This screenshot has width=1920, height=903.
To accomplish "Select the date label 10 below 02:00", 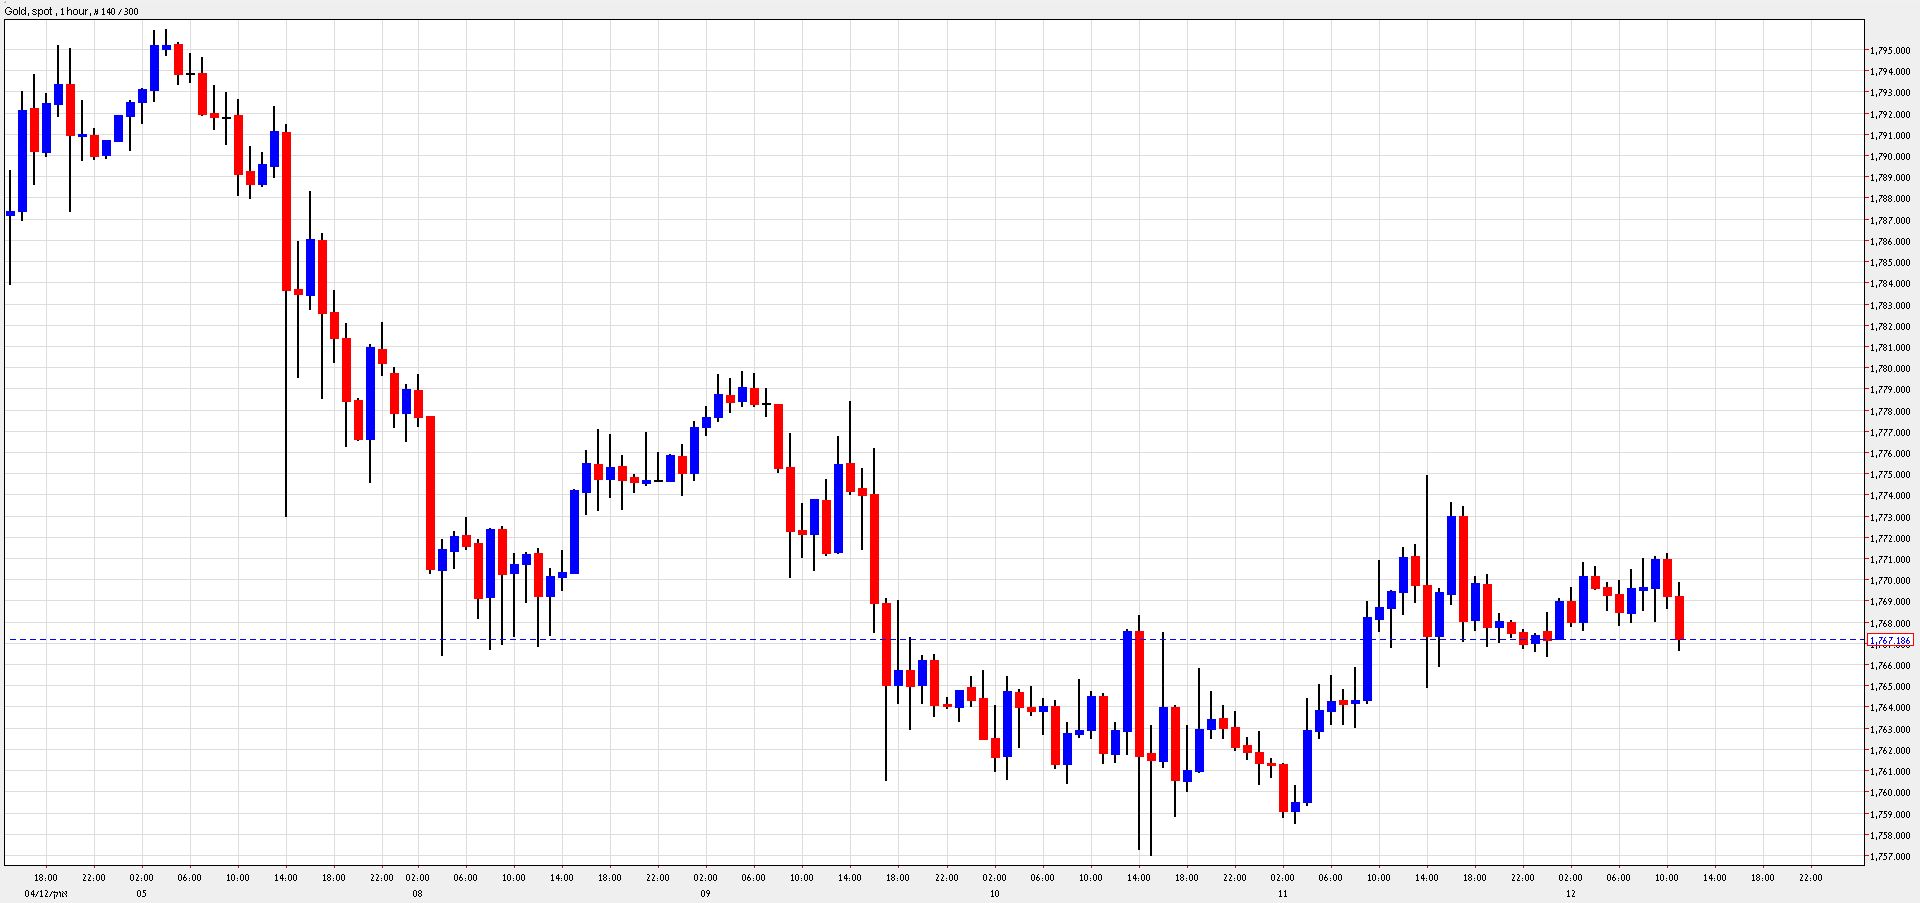I will pos(994,894).
